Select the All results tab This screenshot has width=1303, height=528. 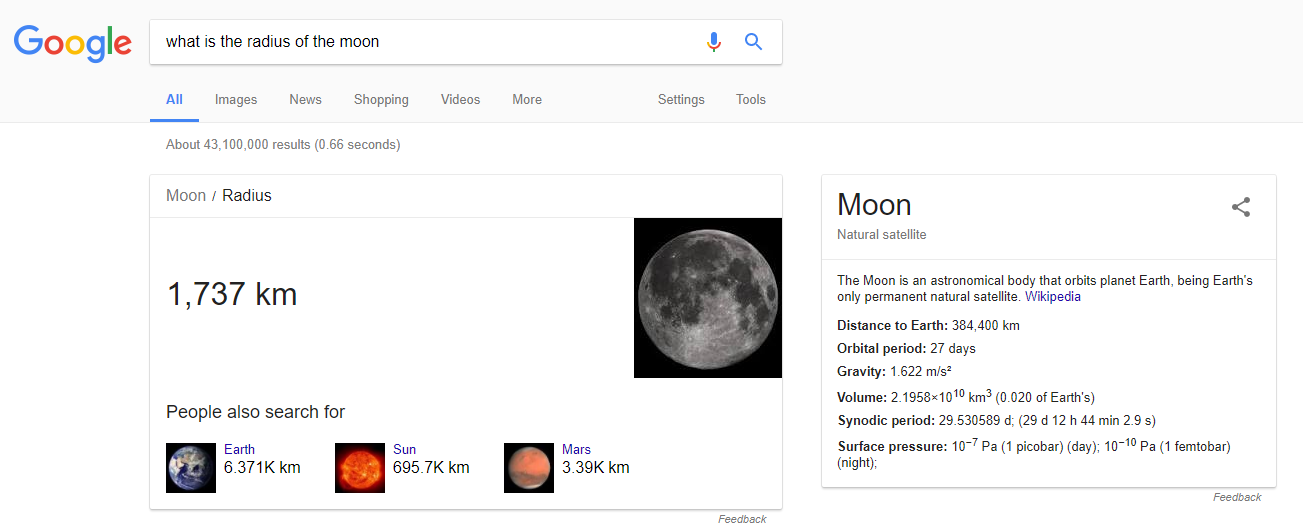point(175,99)
